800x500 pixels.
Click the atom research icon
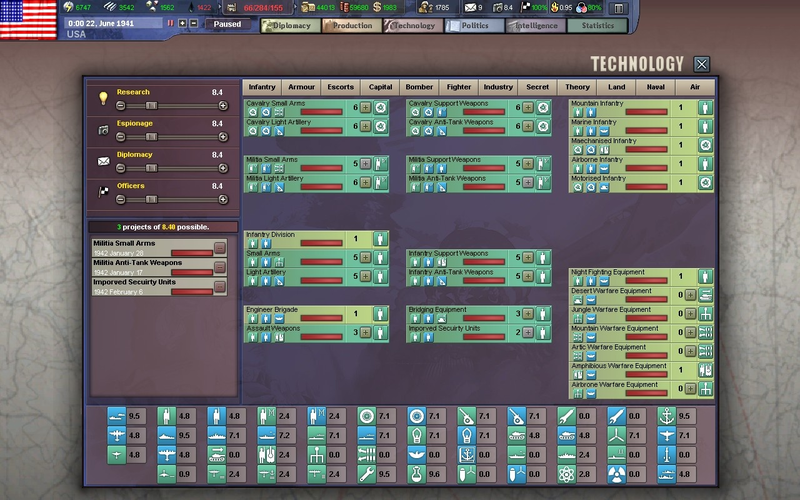(566, 474)
